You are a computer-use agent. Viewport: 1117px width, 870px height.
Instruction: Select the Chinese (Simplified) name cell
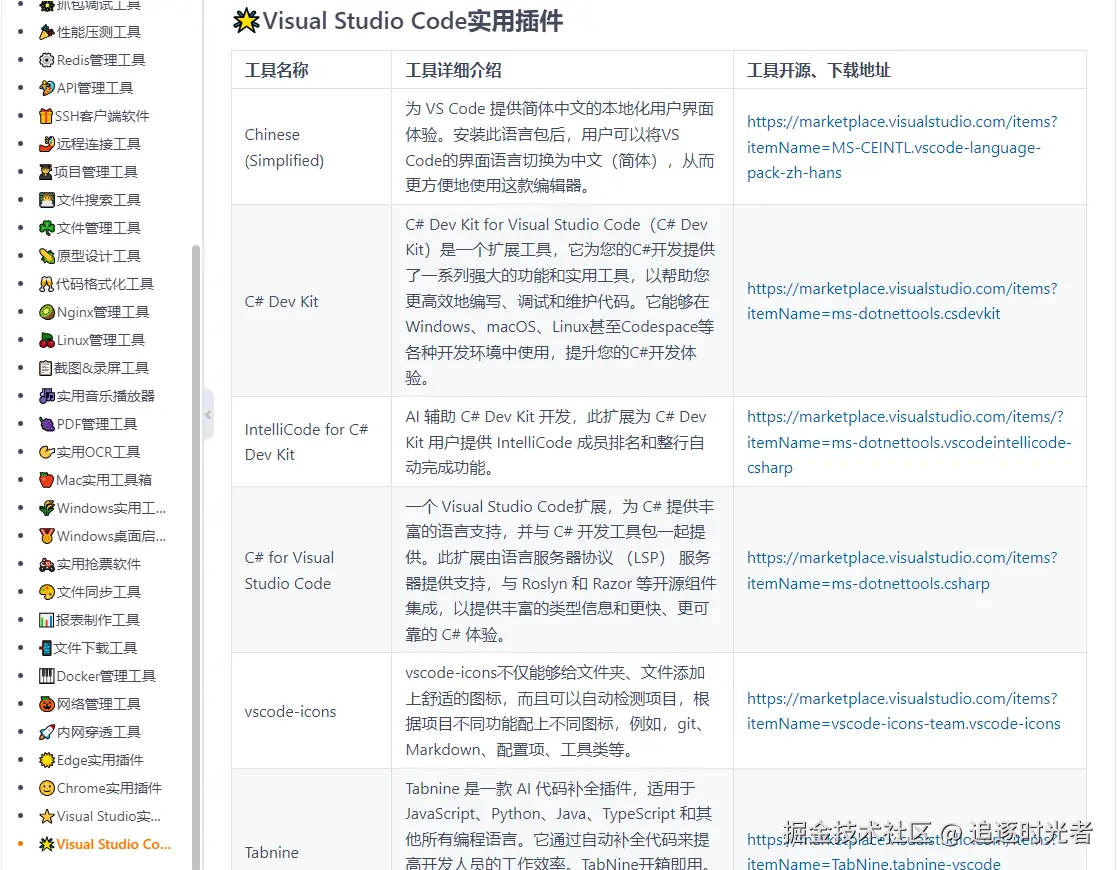(311, 147)
